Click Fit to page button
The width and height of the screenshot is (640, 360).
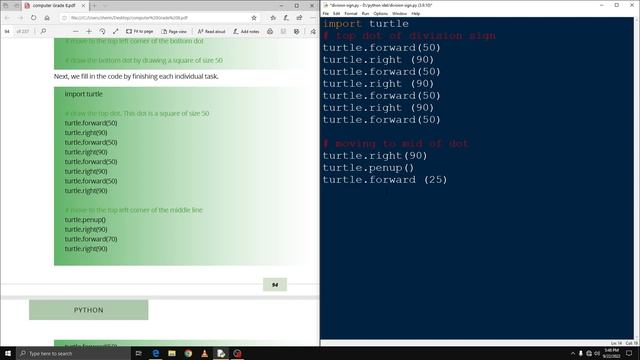(140, 31)
